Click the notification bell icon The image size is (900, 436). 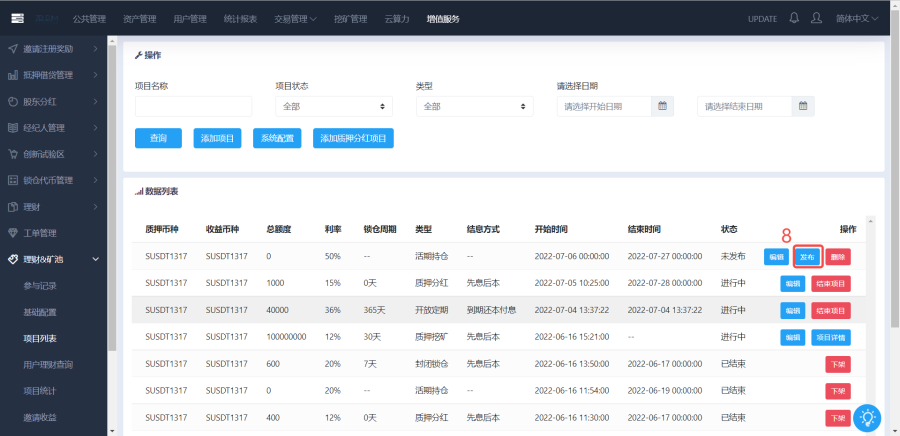(x=794, y=18)
